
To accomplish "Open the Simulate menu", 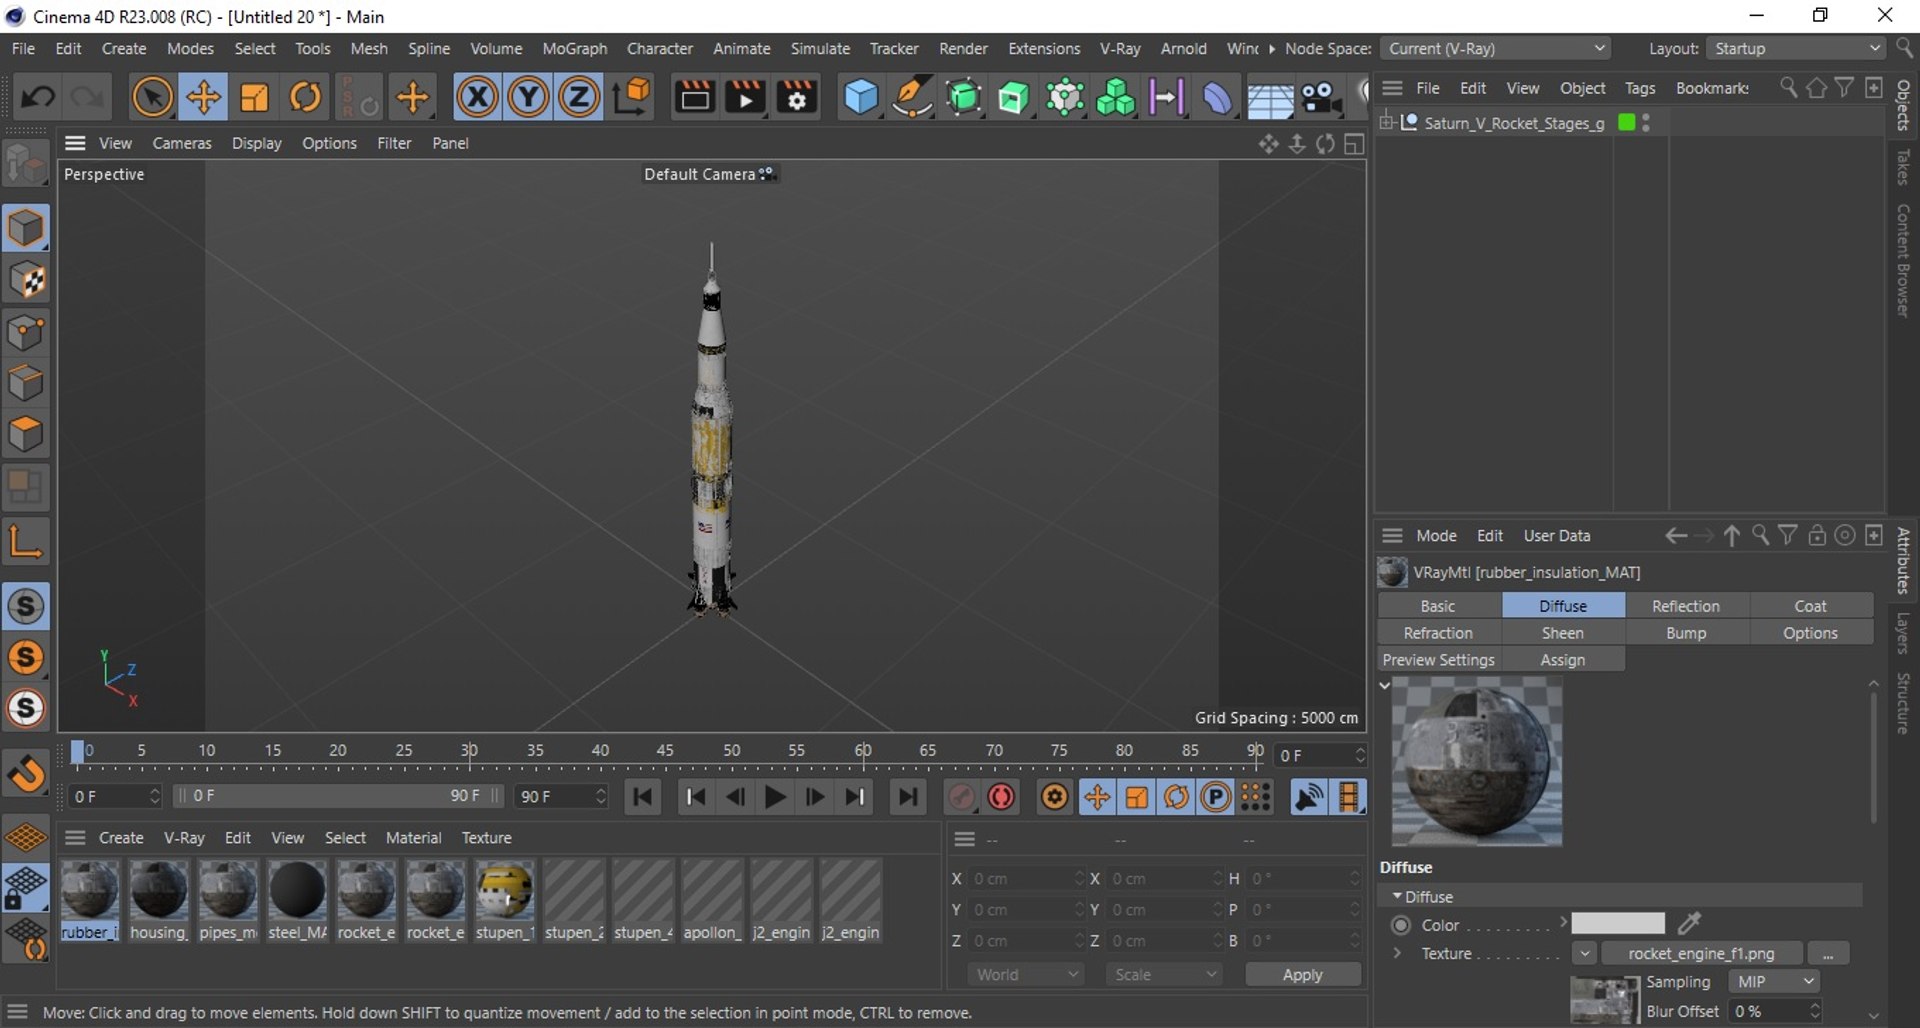I will point(820,48).
